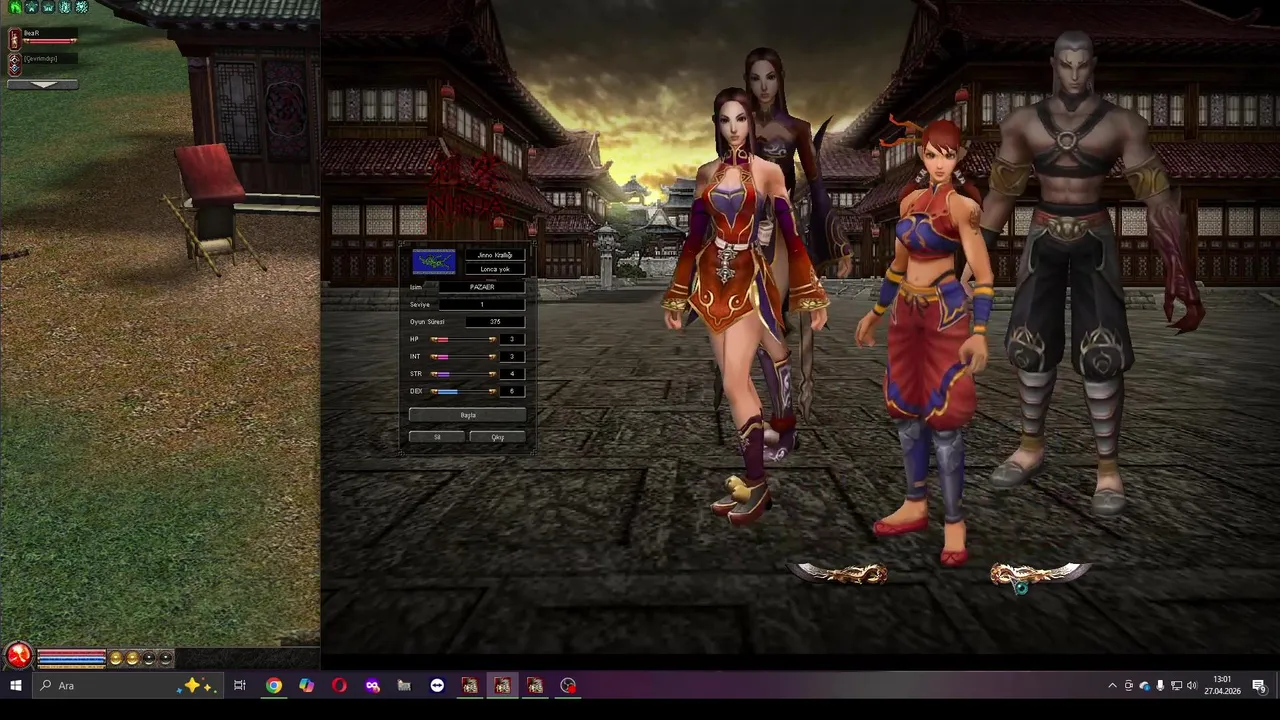Switch to the active second game window
The width and height of the screenshot is (1280, 720).
(x=502, y=686)
